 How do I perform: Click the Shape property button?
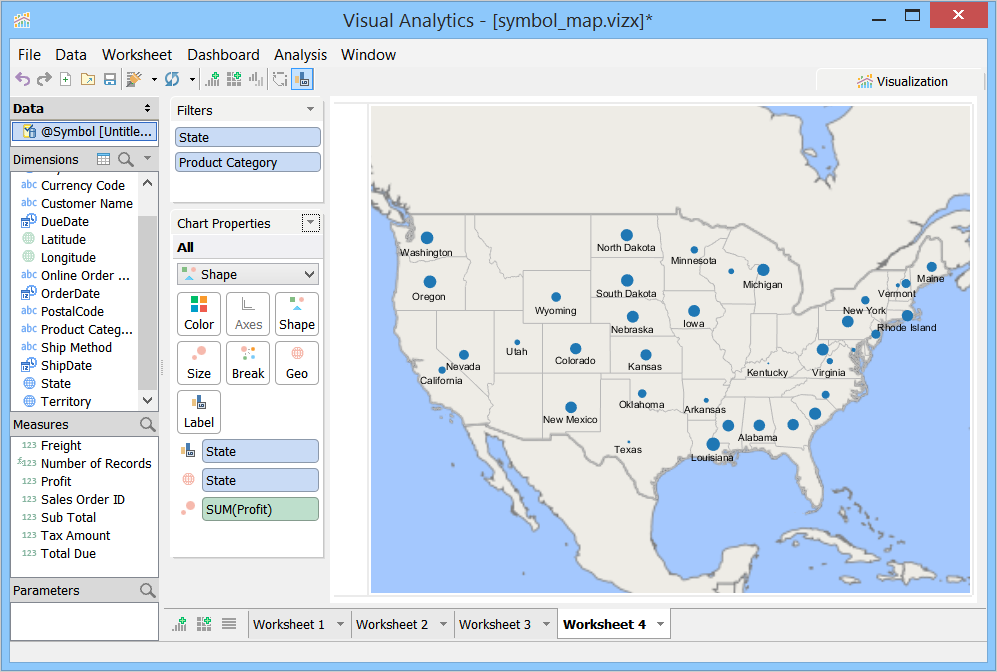[x=297, y=313]
